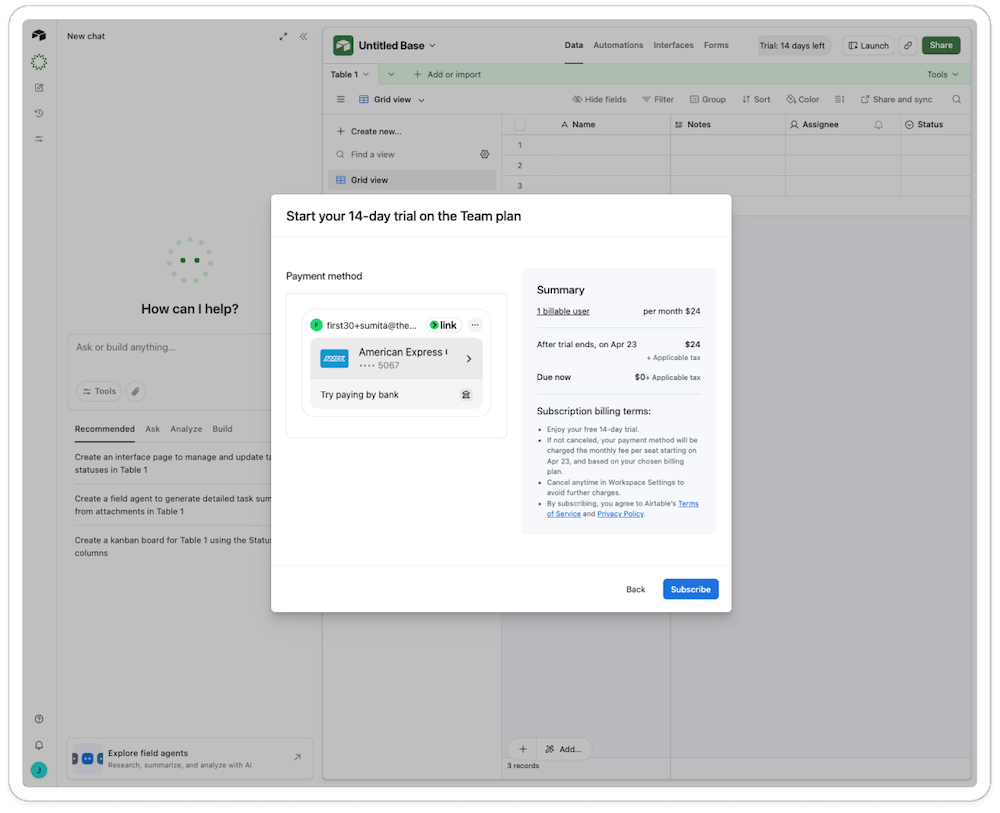Viewport: 1000px width, 813px height.
Task: Click the green Share button
Action: click(941, 45)
